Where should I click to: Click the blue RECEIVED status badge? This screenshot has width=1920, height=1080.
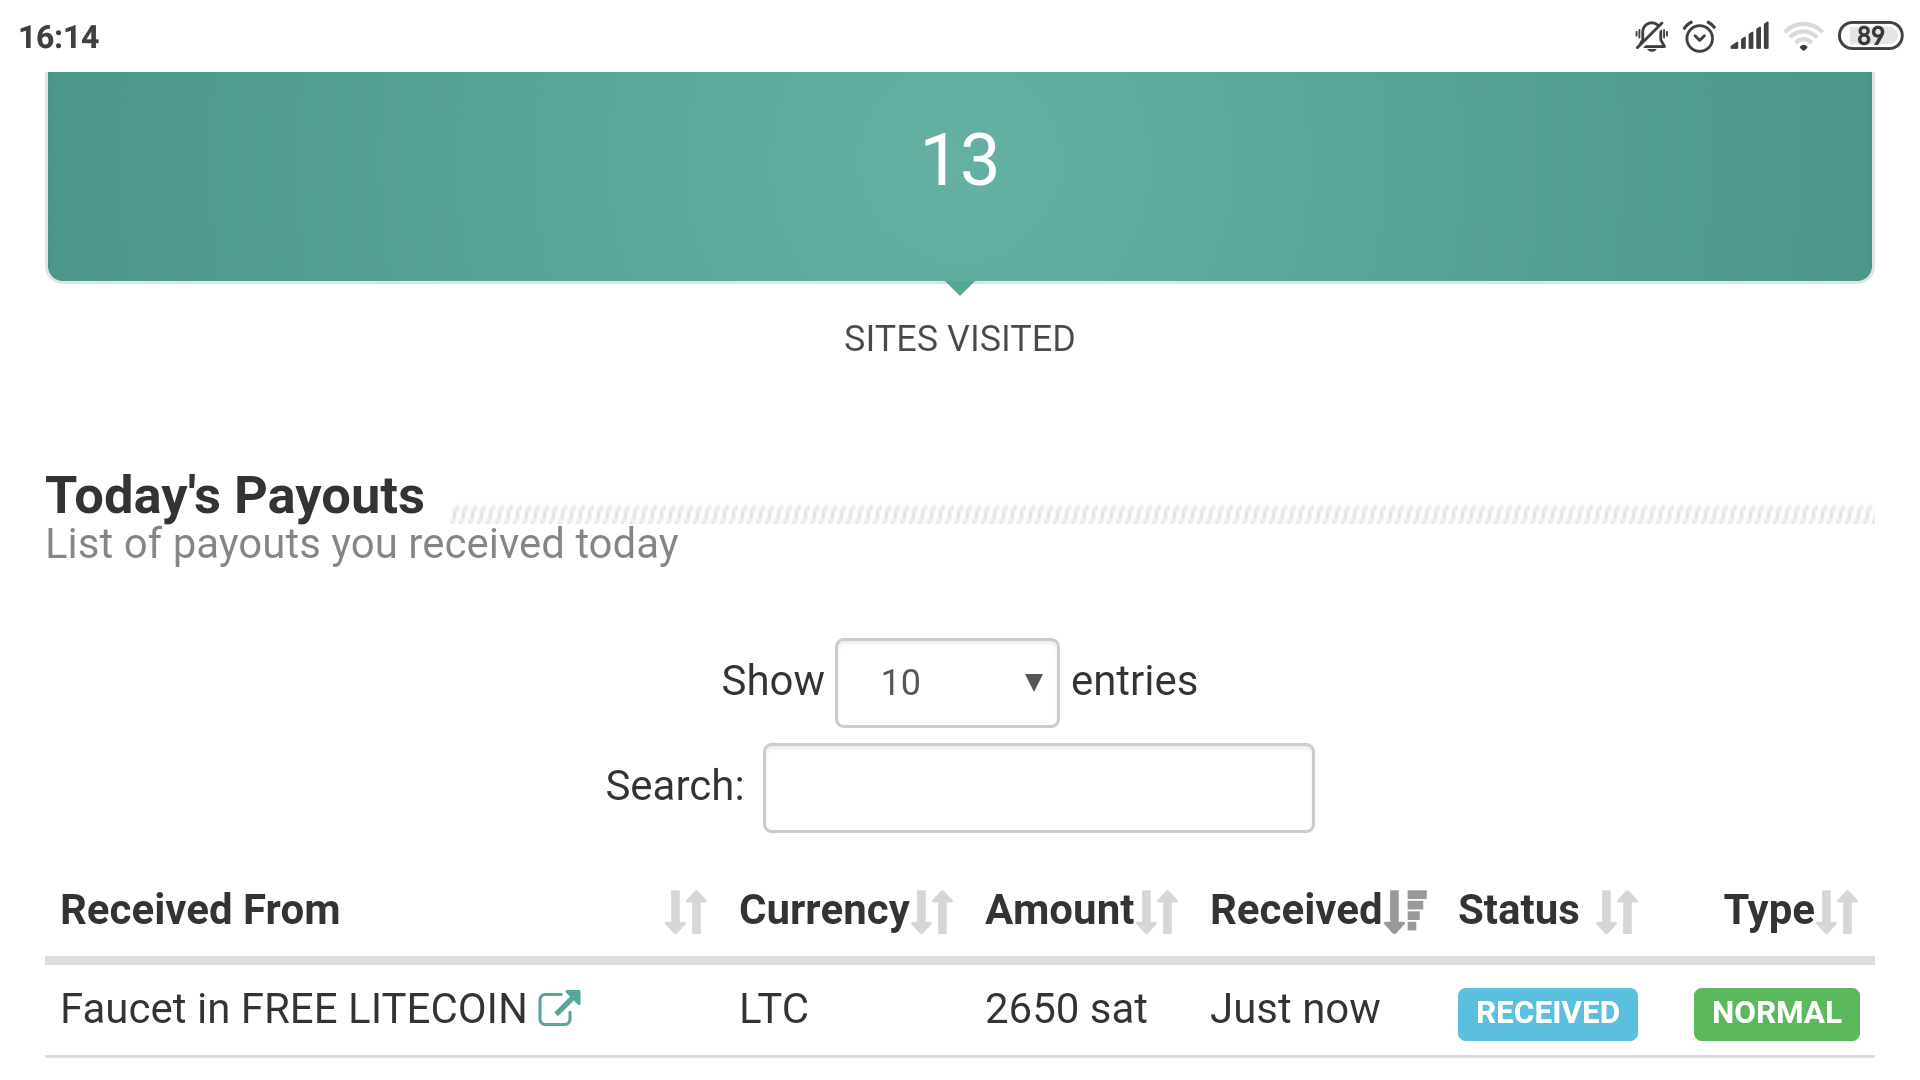click(x=1547, y=1014)
